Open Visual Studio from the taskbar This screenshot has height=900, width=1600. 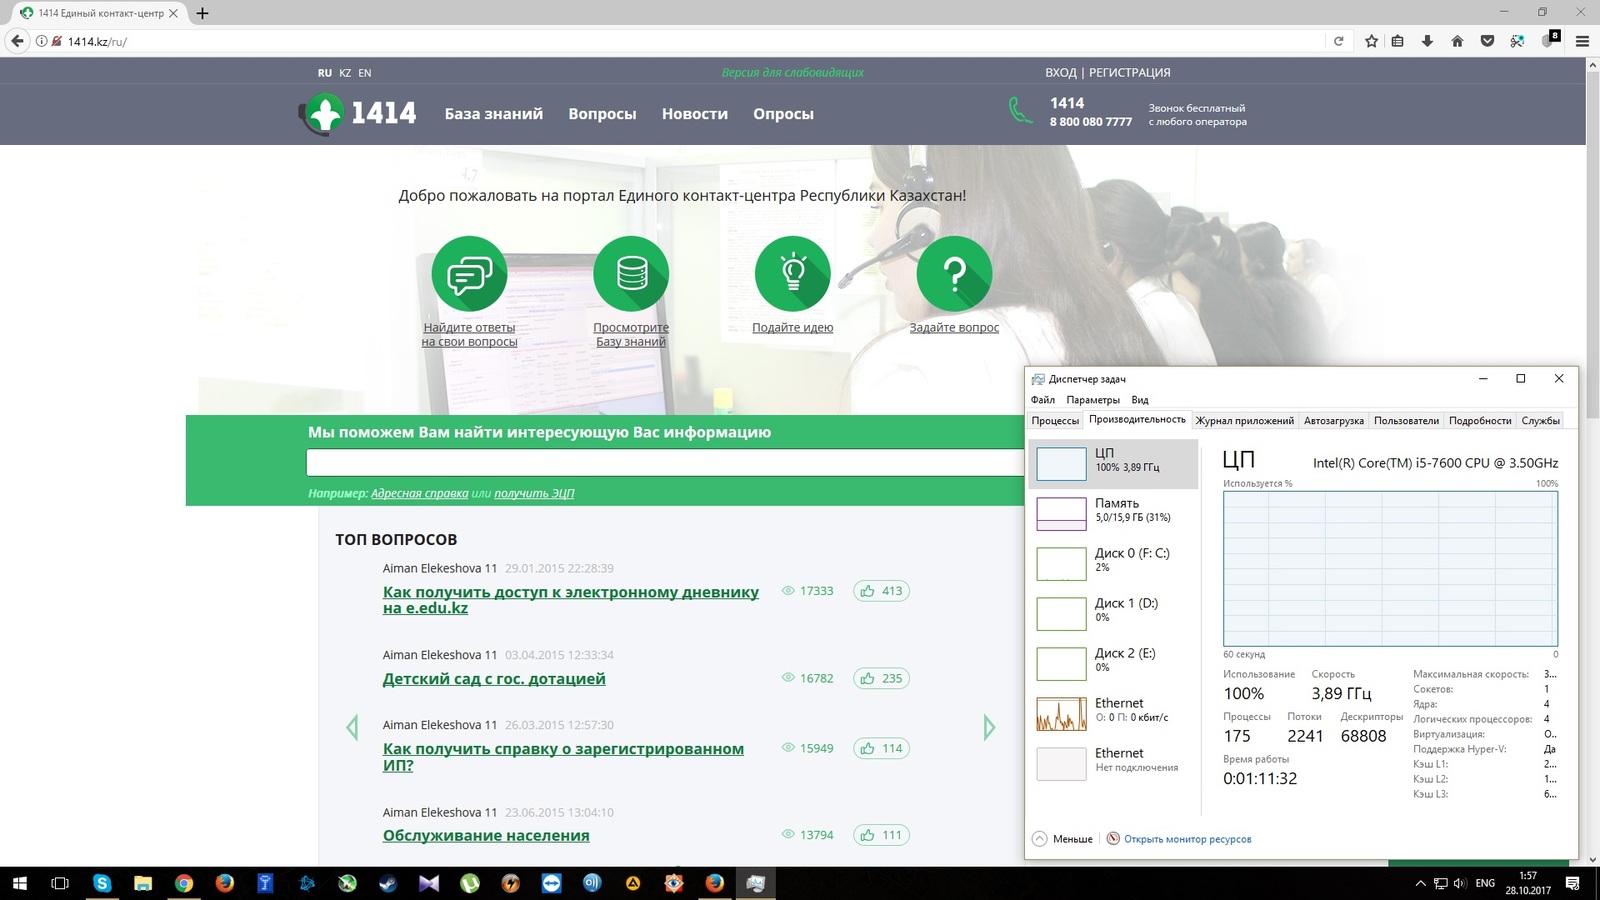(429, 883)
